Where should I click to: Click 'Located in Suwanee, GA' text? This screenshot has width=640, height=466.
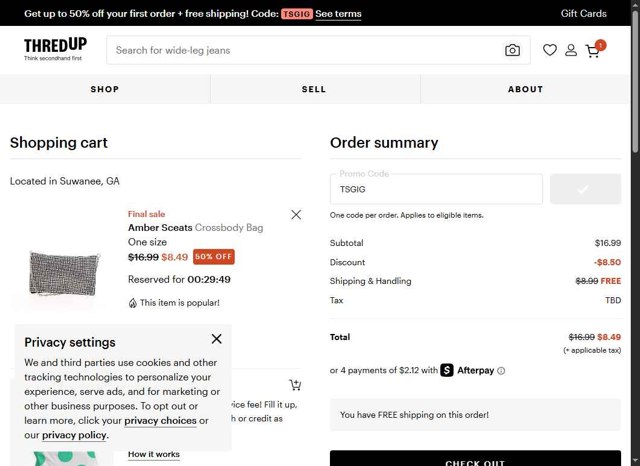pyautogui.click(x=65, y=181)
